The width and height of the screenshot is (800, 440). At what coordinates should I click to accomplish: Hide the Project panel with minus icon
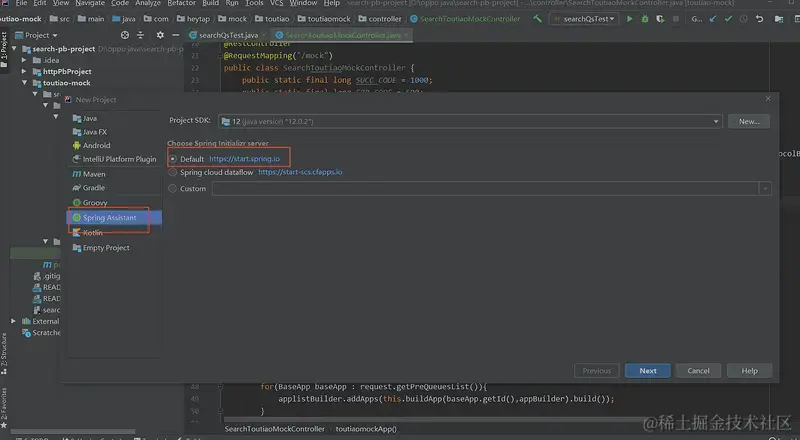coord(176,35)
